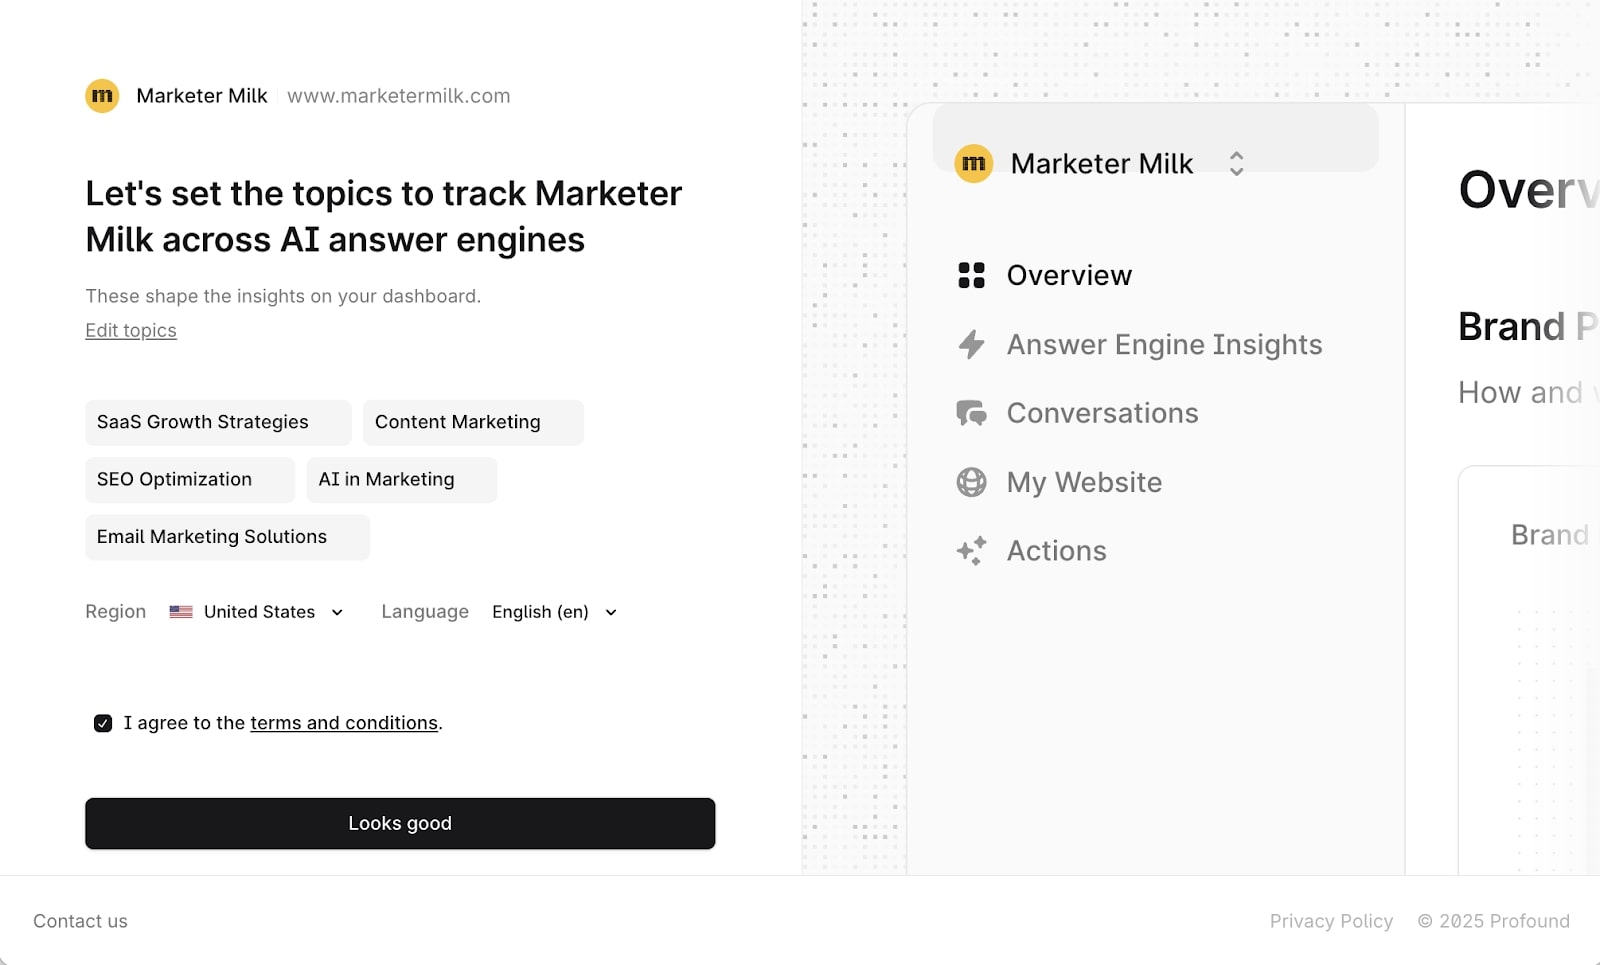Screen dimensions: 1600x965
Task: Click the My Website globe icon
Action: 971,482
